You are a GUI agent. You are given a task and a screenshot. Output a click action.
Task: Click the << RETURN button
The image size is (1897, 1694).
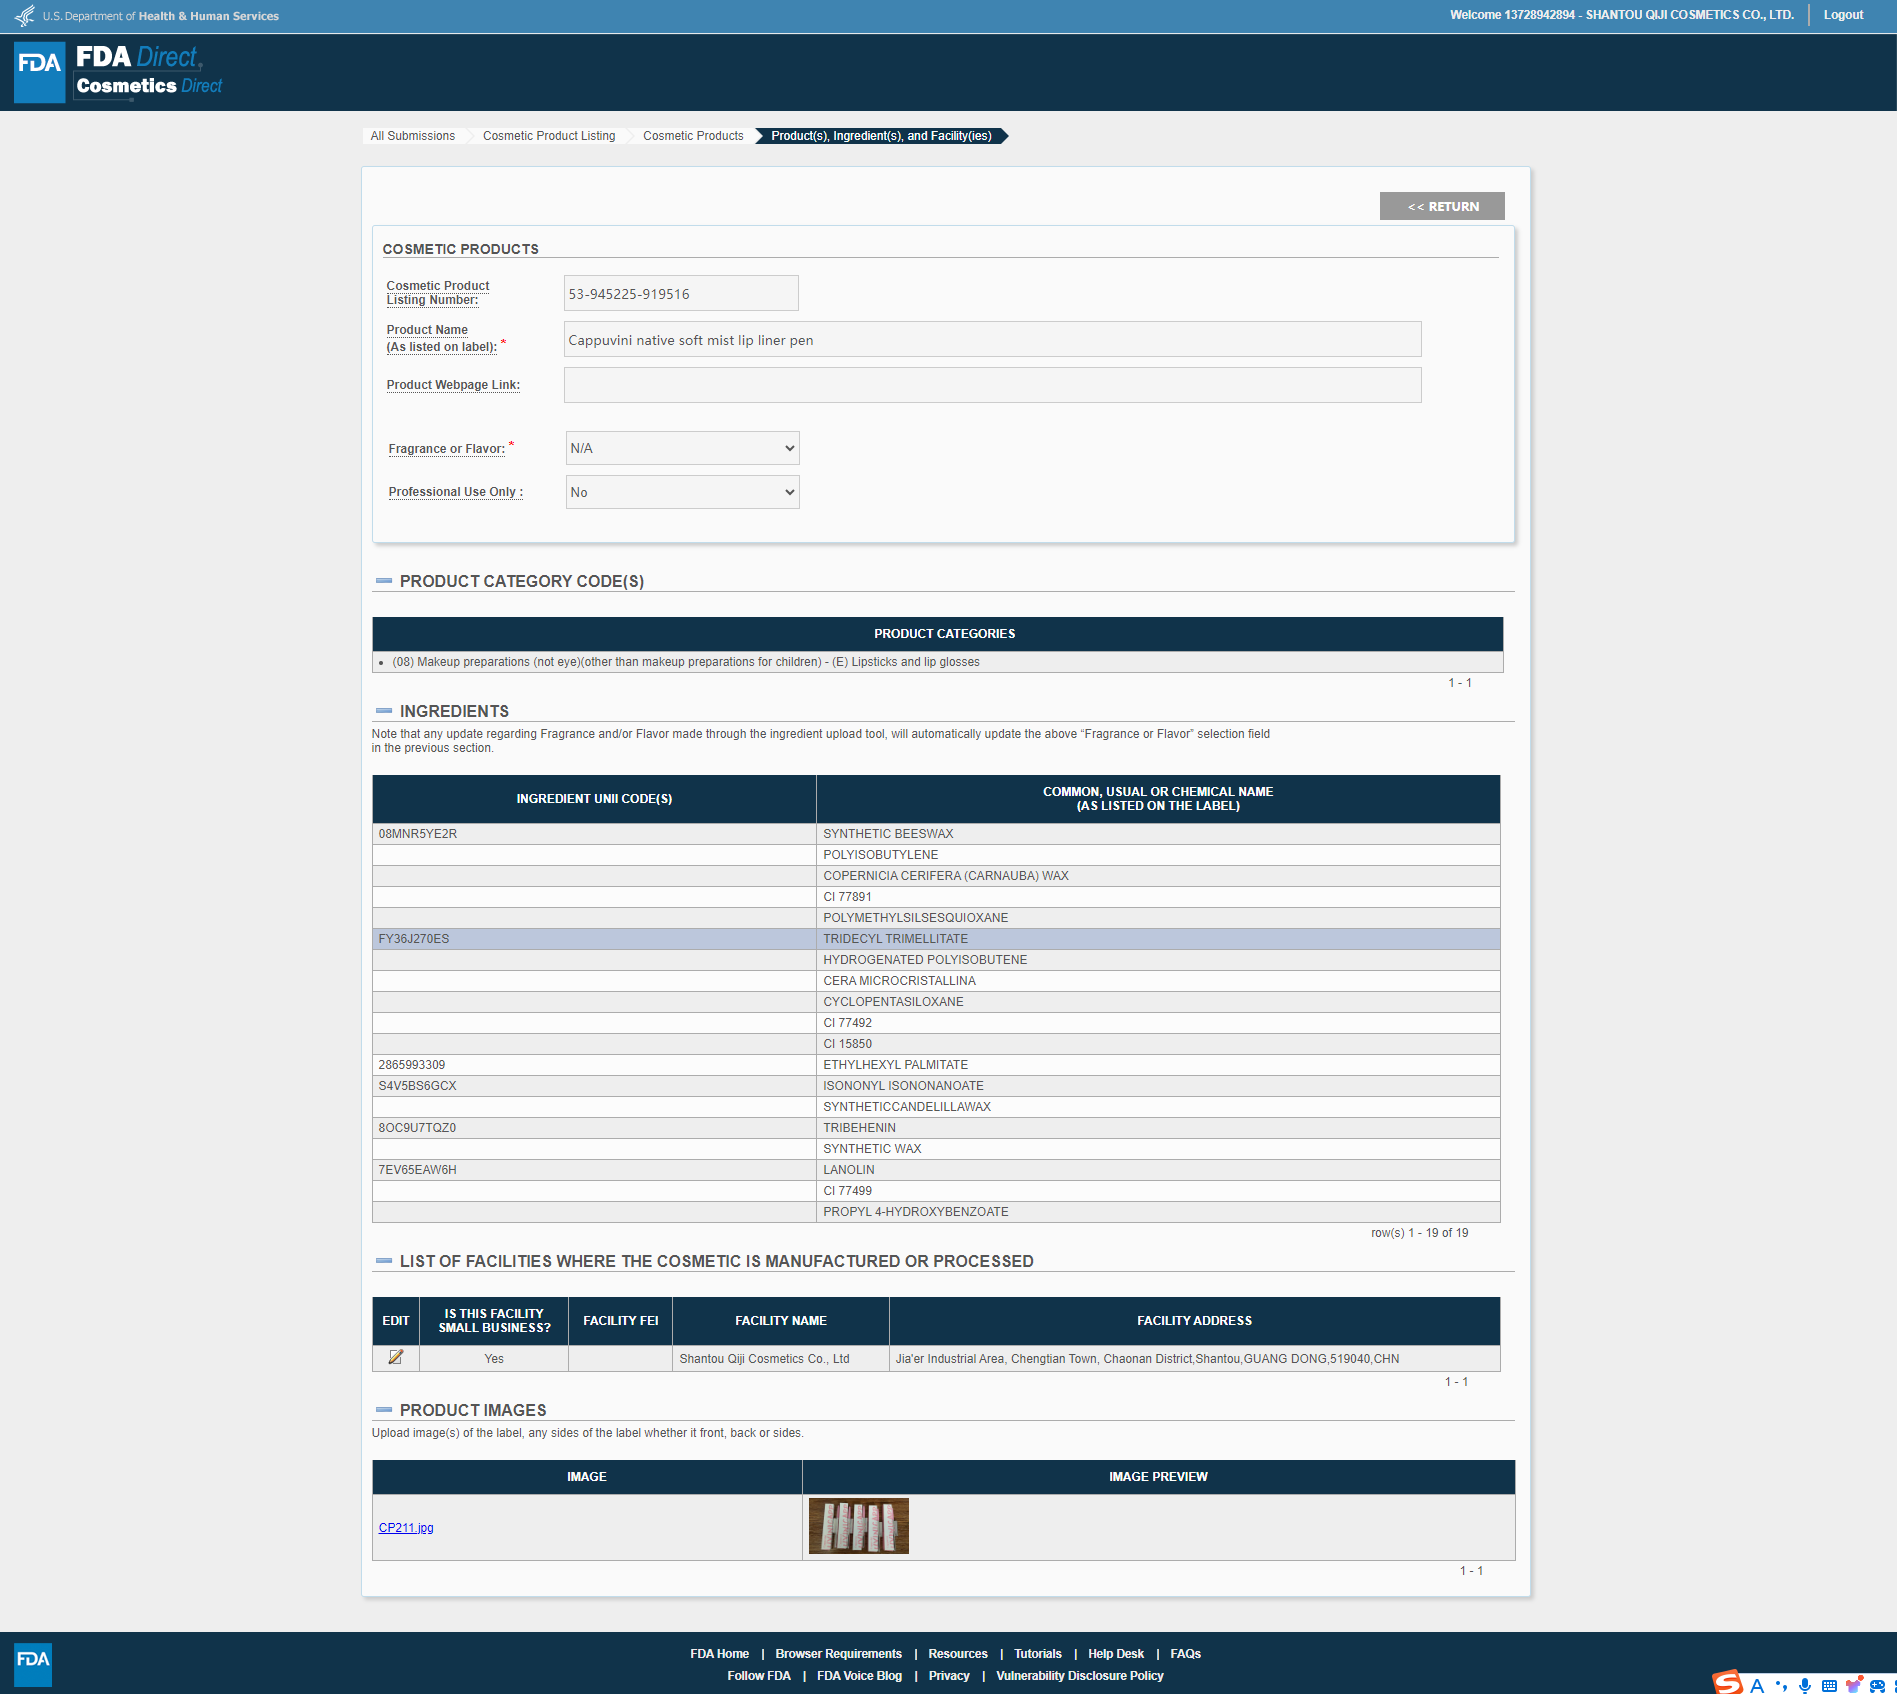1441,206
